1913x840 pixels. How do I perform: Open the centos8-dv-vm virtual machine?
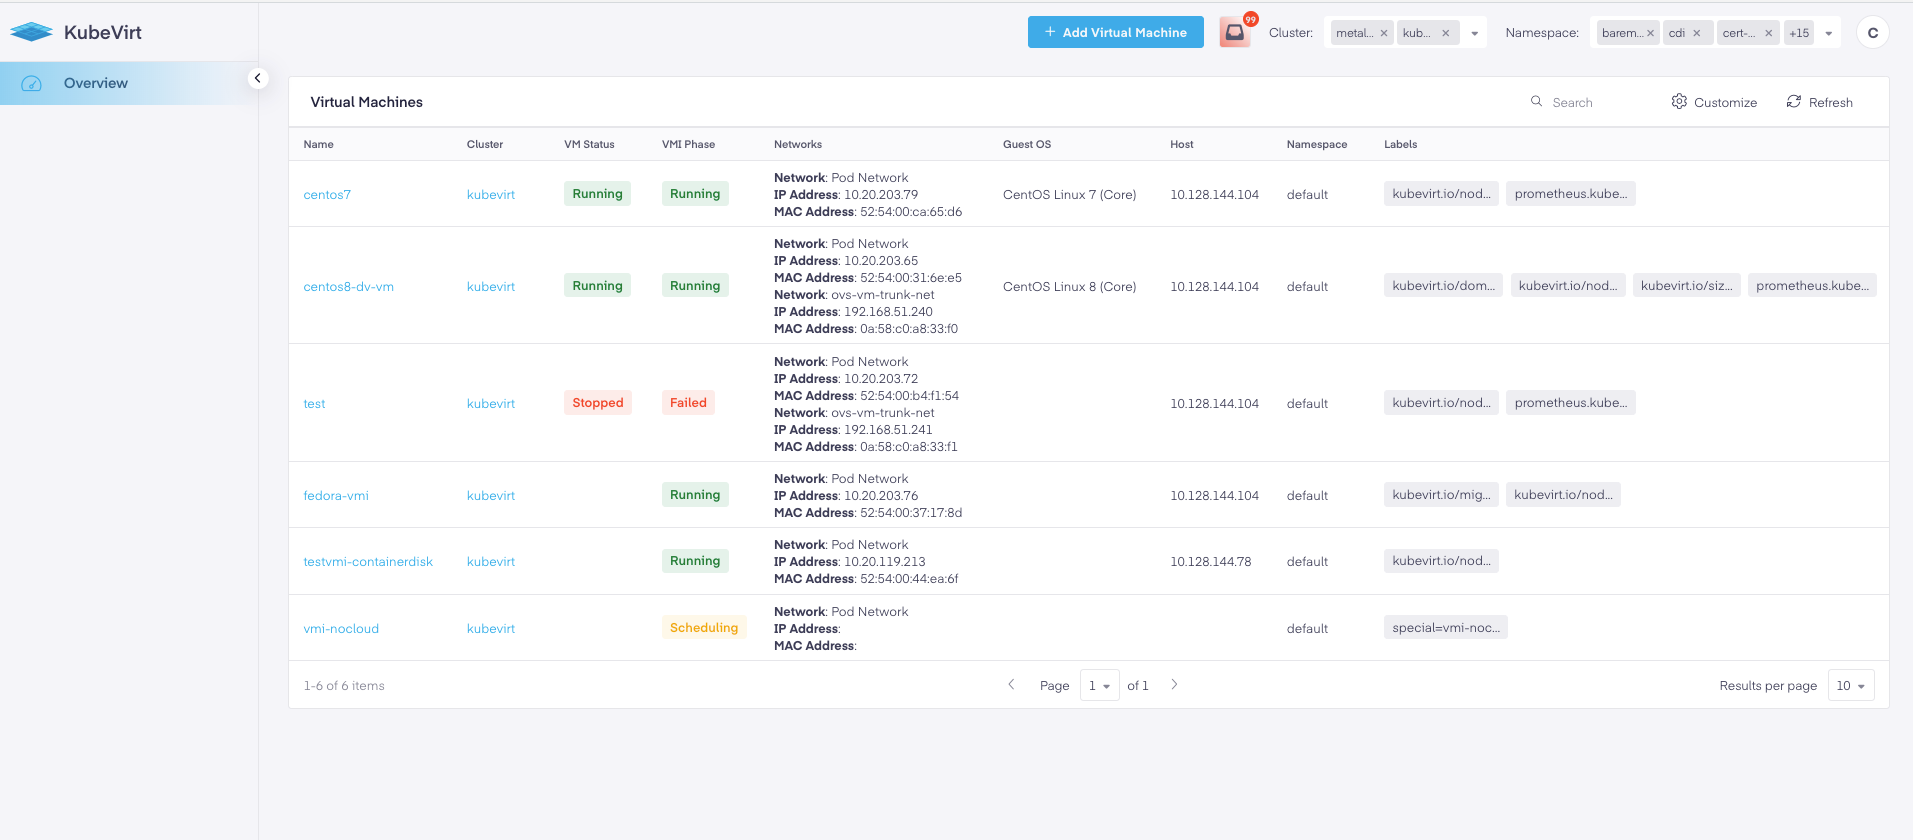click(x=348, y=286)
